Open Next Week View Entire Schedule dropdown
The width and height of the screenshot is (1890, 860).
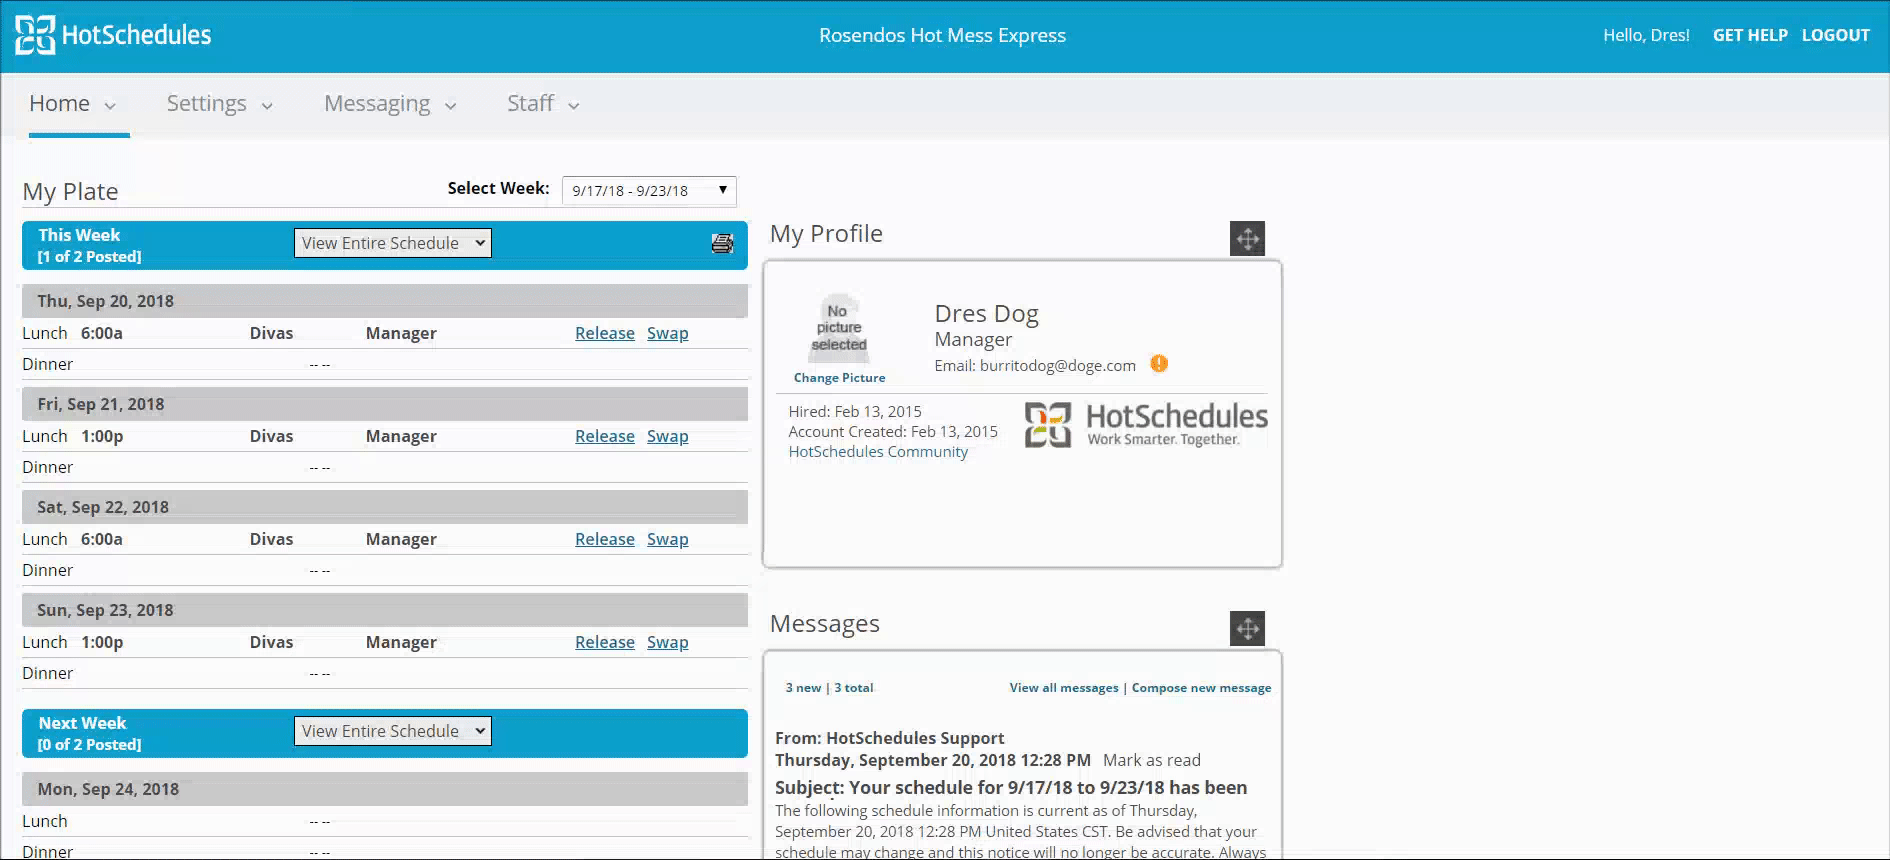(x=393, y=731)
